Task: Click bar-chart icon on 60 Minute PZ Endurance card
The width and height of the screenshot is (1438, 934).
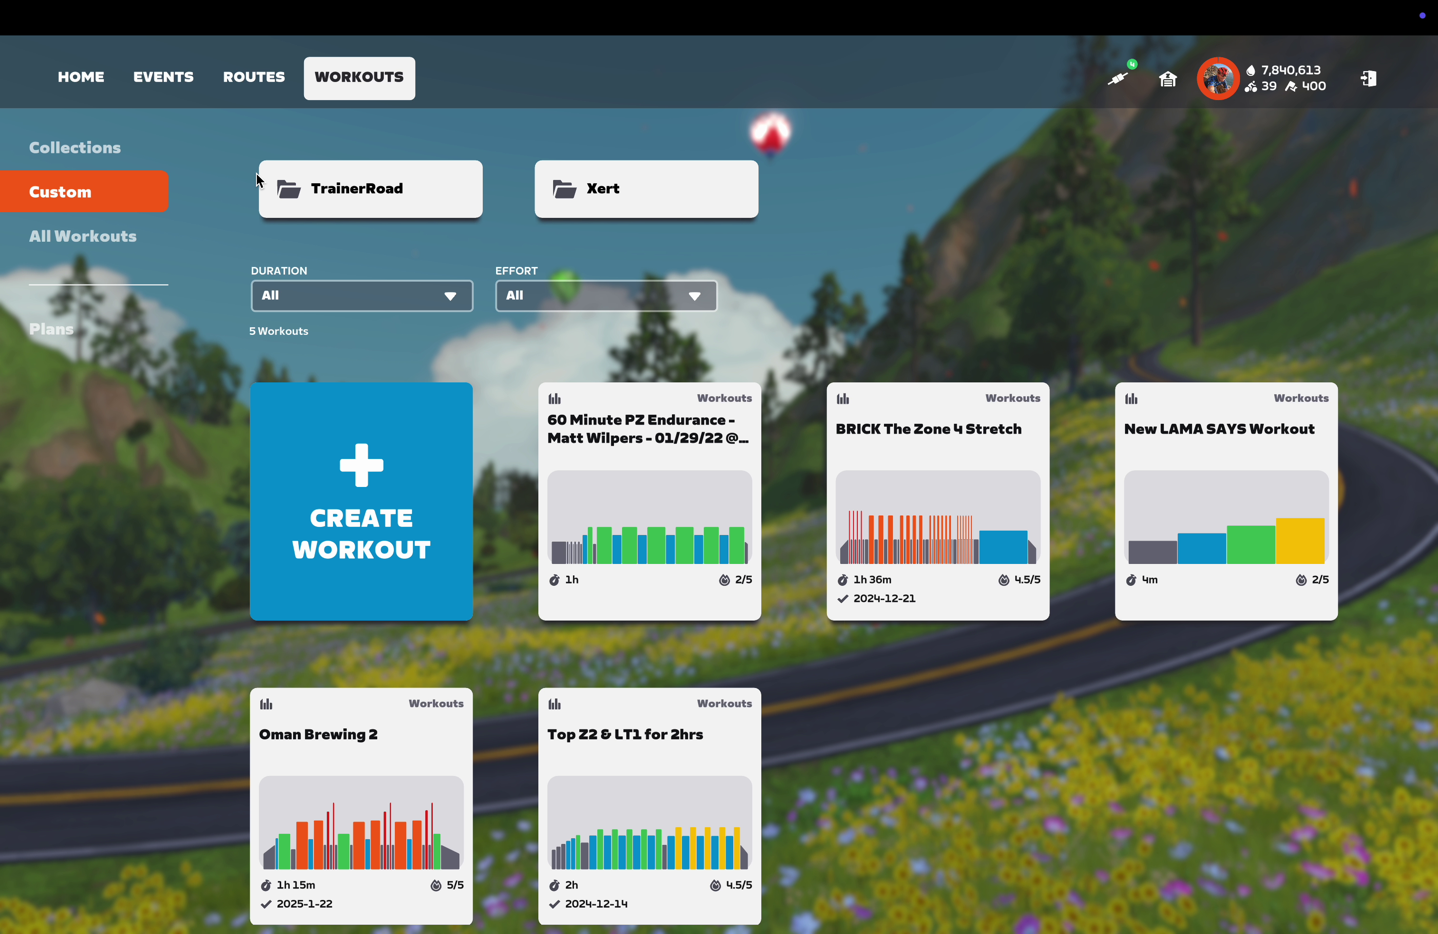Action: point(555,398)
